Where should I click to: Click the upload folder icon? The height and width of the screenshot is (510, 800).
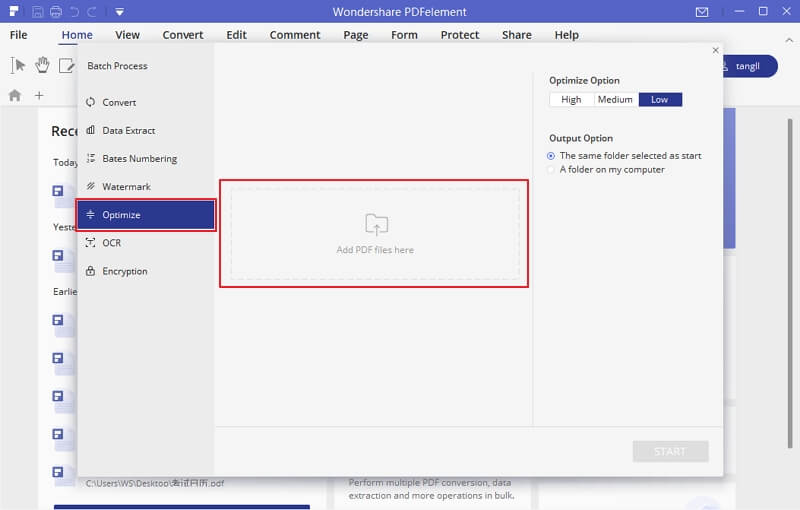tap(377, 224)
